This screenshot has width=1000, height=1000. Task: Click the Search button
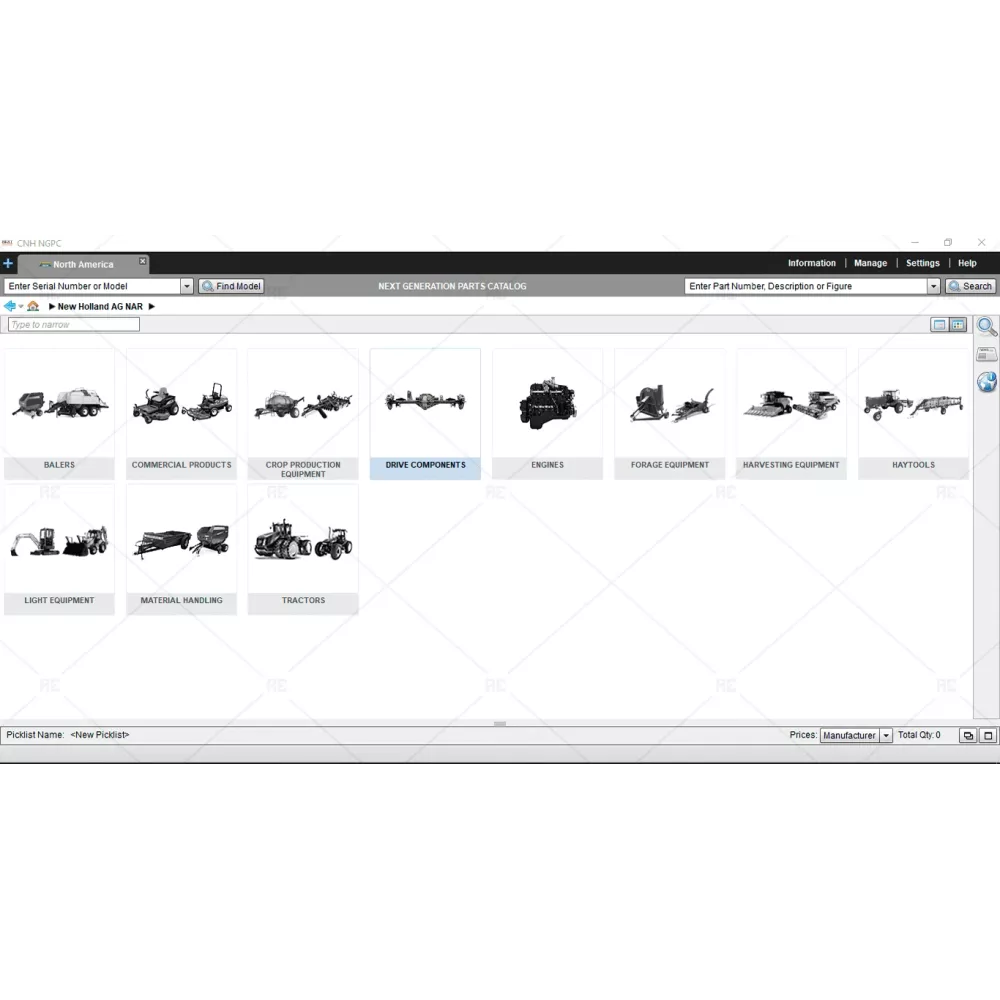970,286
